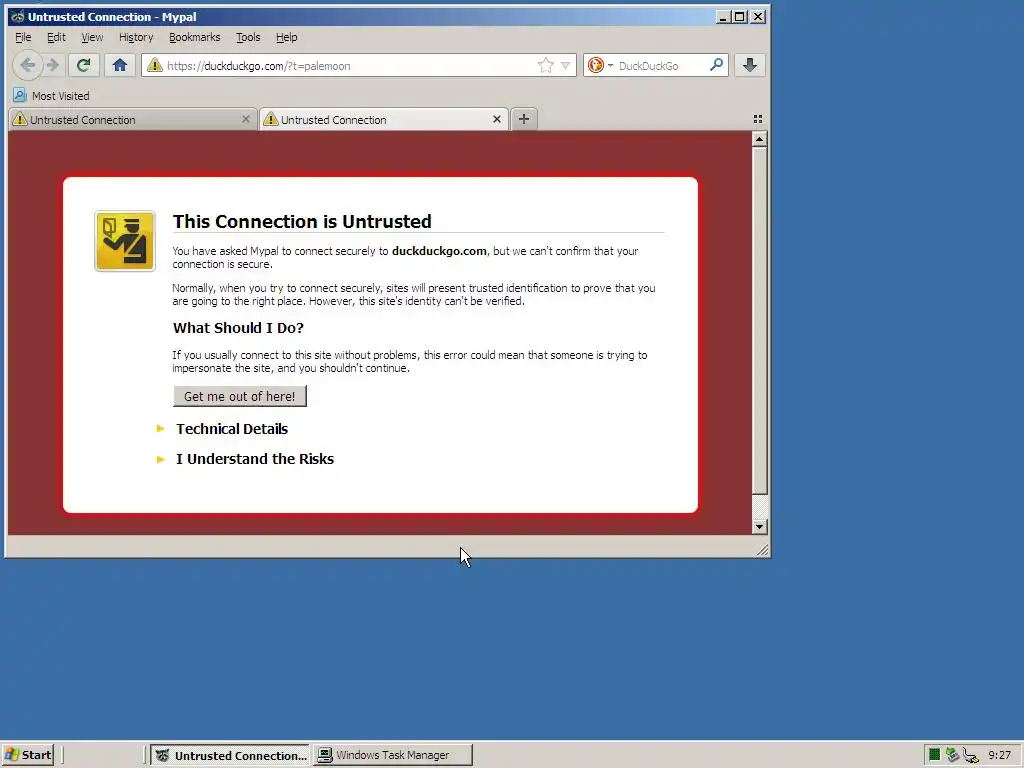Click the green CPU meter tray icon

tap(935, 755)
